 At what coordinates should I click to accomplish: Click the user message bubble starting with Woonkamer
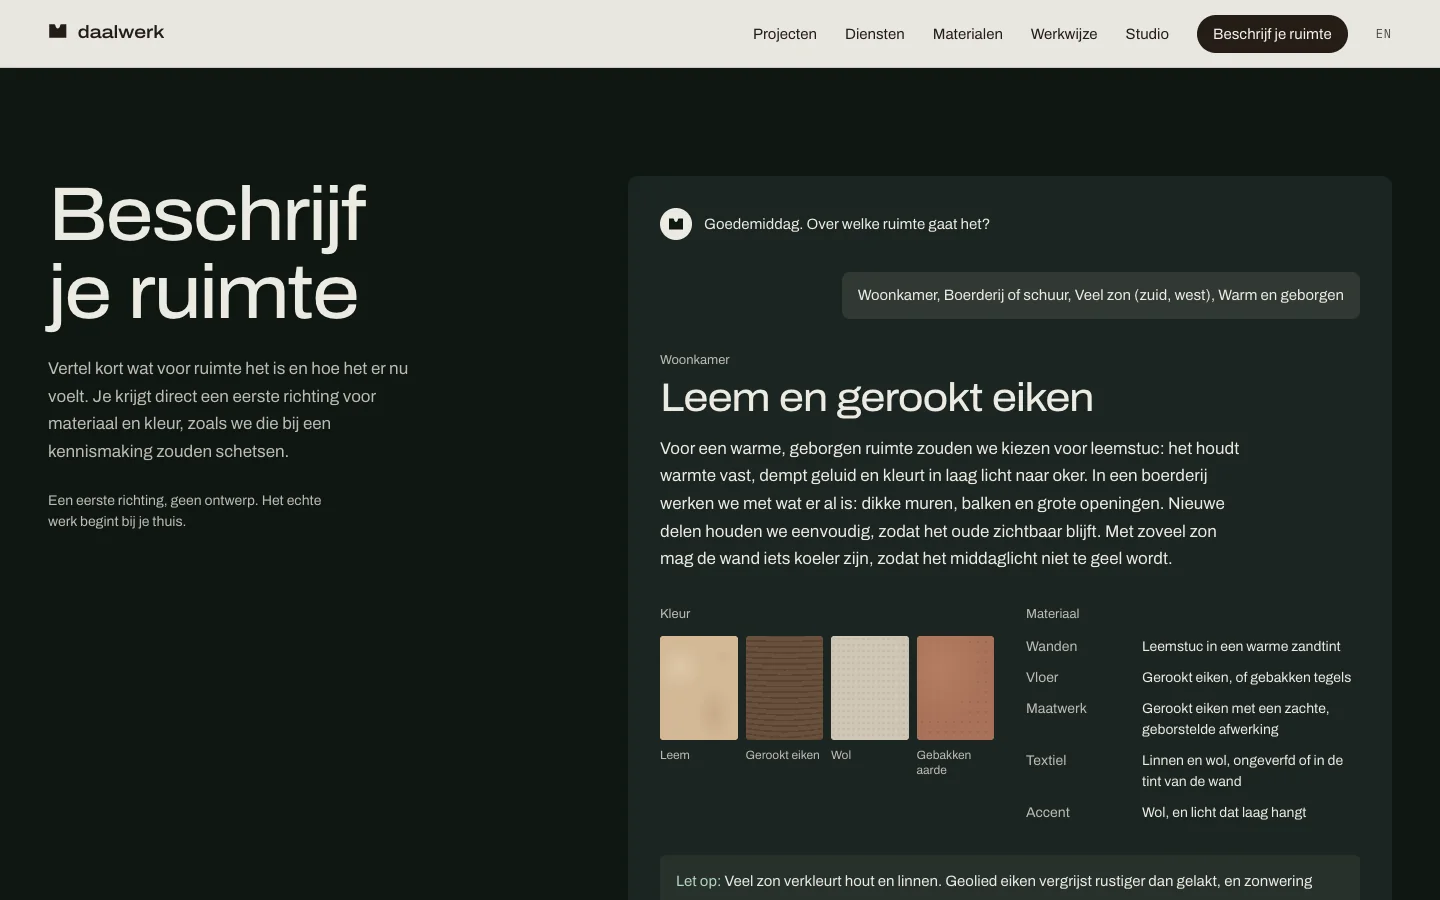[x=1101, y=295]
